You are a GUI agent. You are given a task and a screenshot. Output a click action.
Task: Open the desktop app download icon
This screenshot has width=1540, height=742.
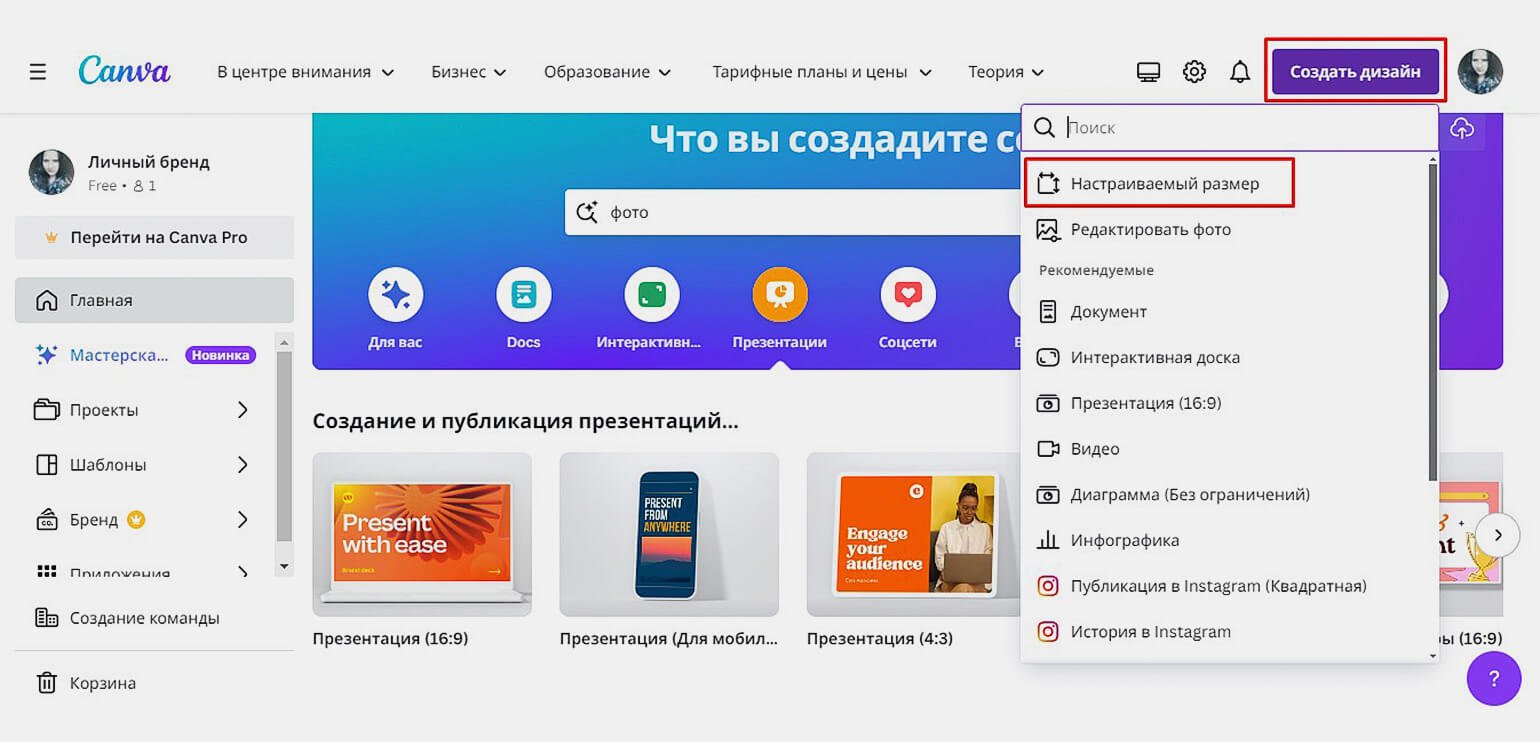click(1148, 72)
